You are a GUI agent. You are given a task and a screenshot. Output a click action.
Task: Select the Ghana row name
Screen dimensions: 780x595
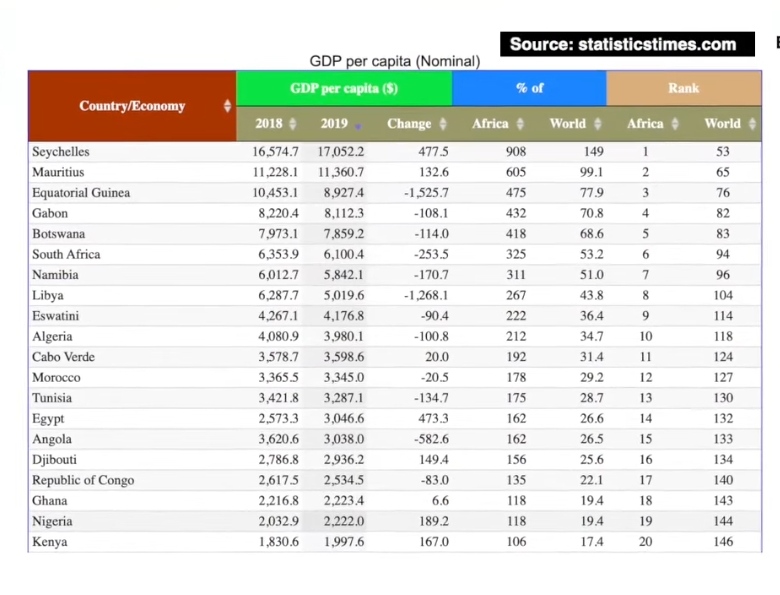point(50,500)
